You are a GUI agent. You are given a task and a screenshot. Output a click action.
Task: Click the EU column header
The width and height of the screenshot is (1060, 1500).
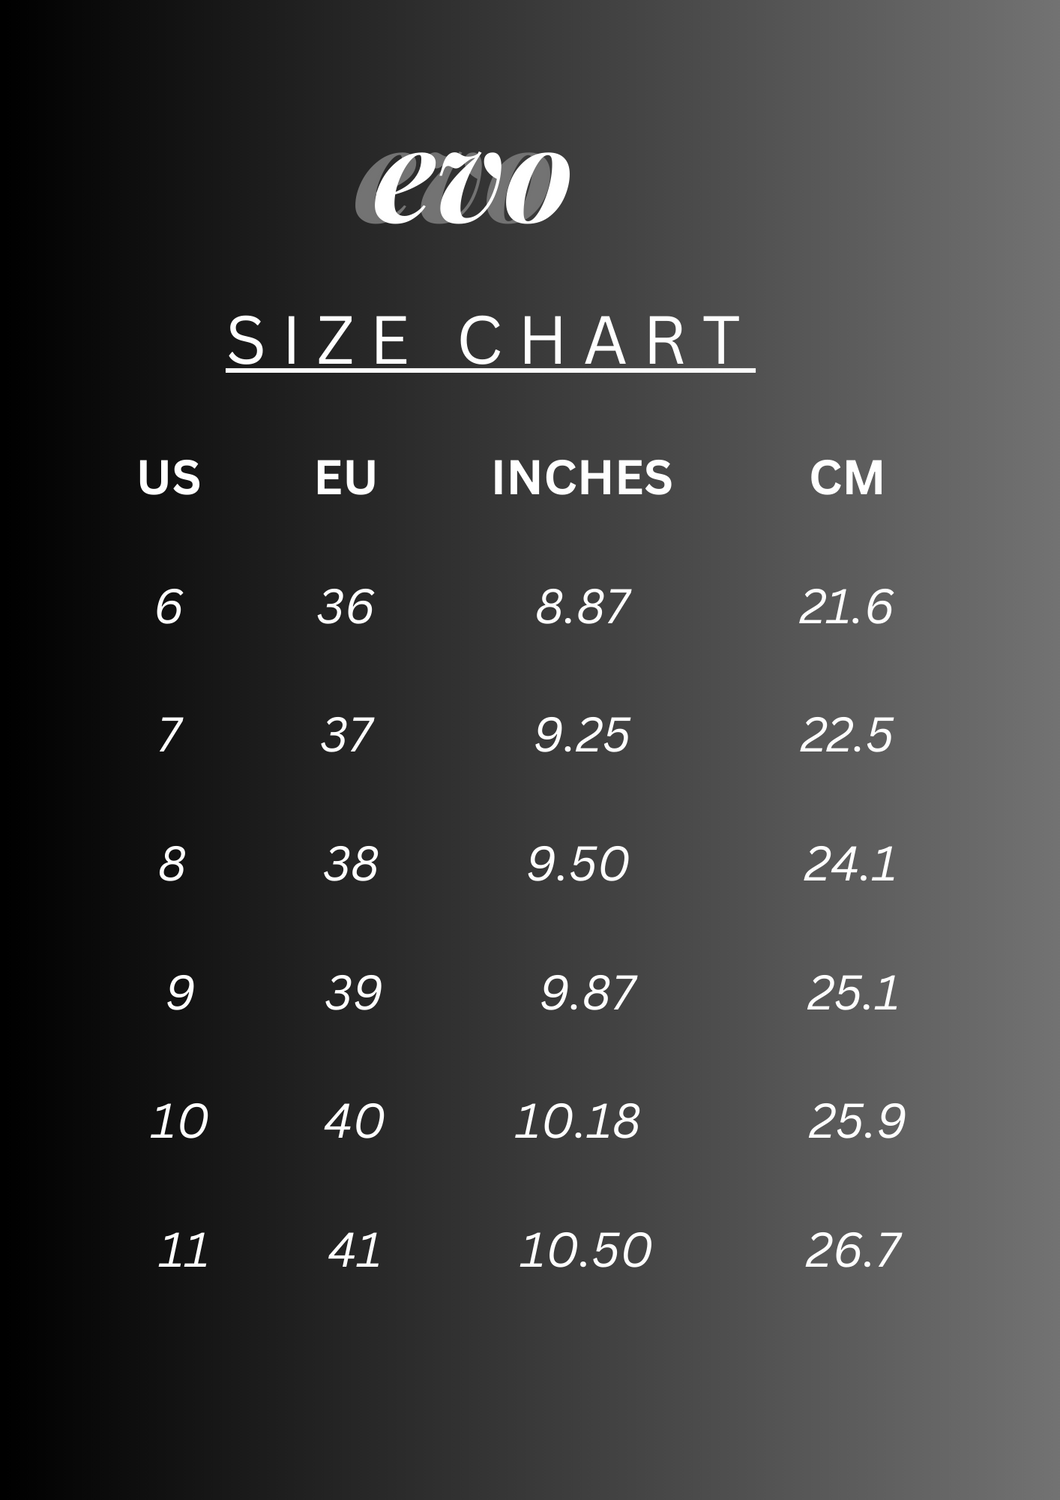pyautogui.click(x=345, y=478)
